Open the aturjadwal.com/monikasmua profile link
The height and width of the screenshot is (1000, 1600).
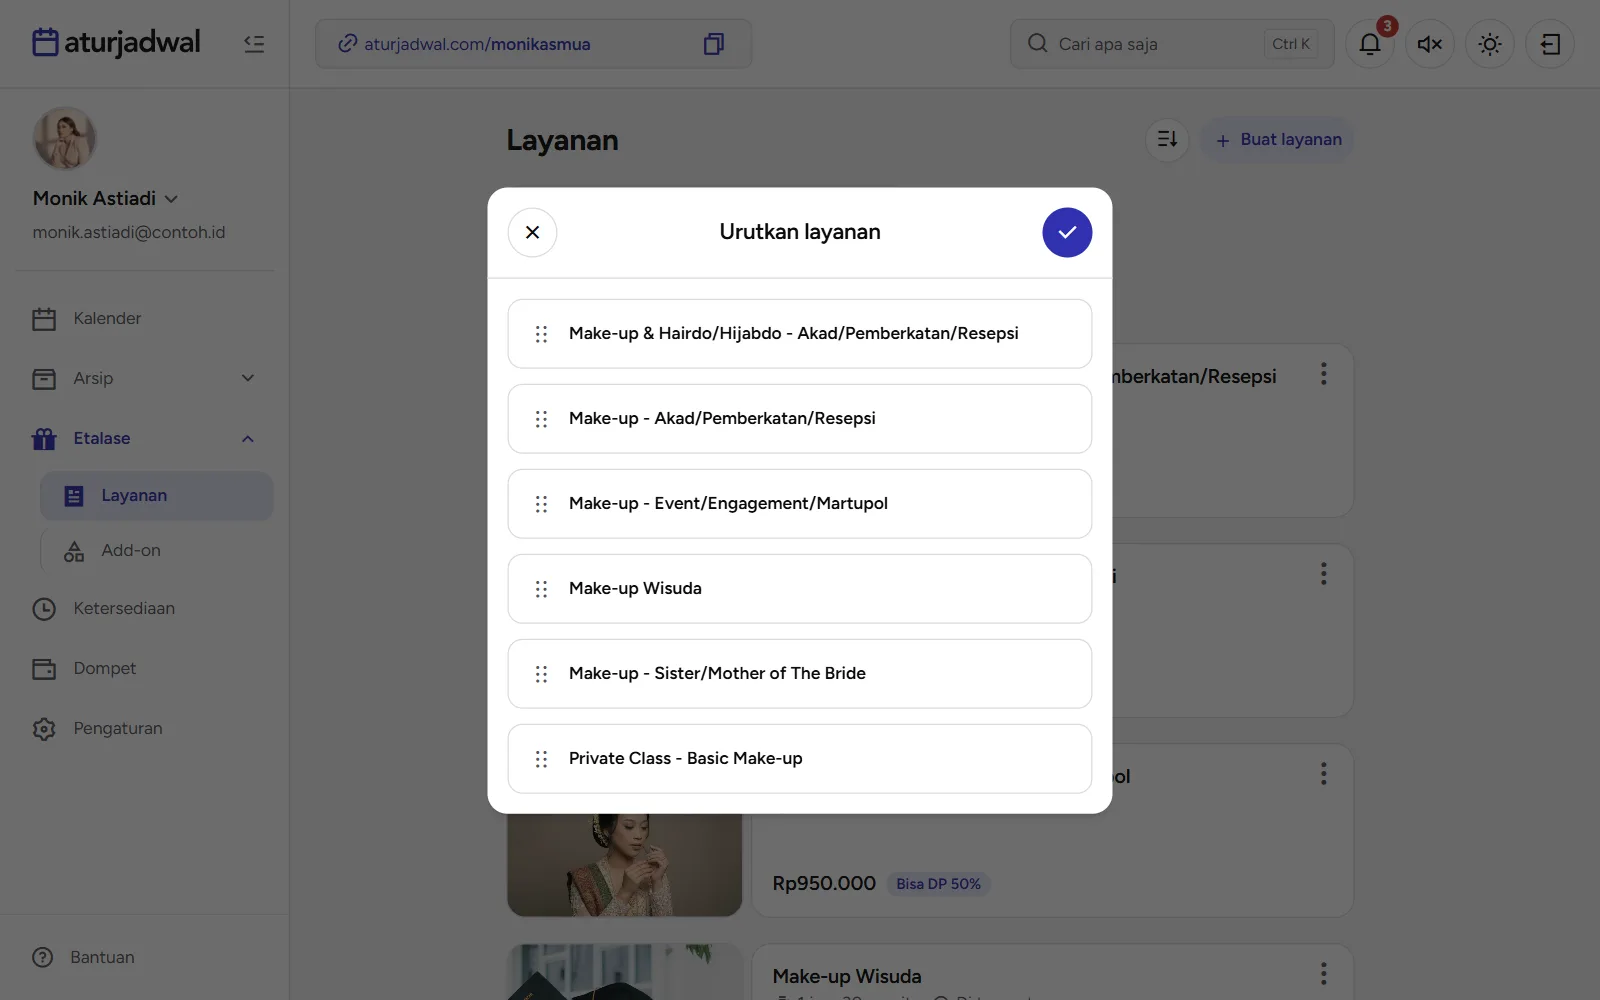coord(477,44)
